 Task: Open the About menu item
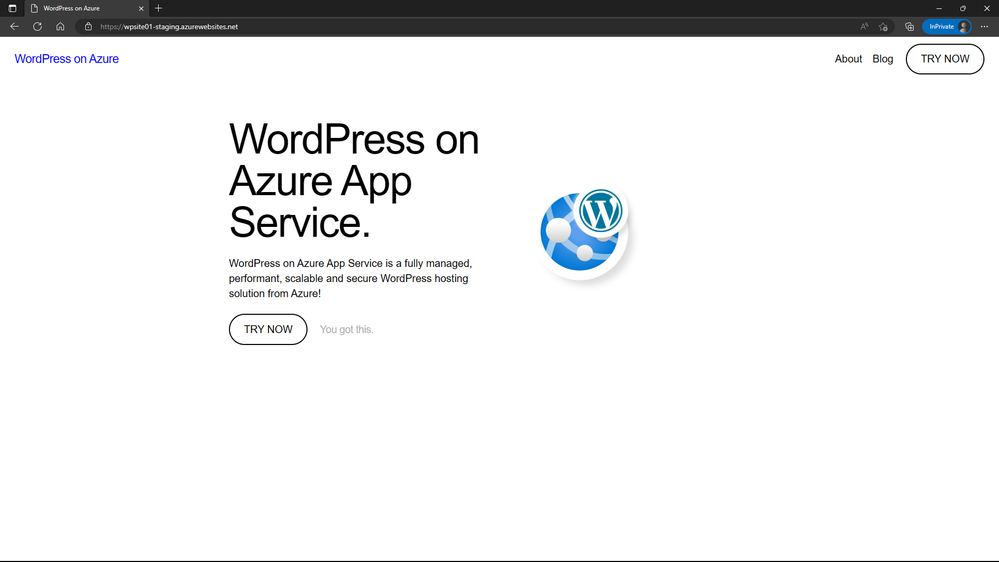(848, 59)
